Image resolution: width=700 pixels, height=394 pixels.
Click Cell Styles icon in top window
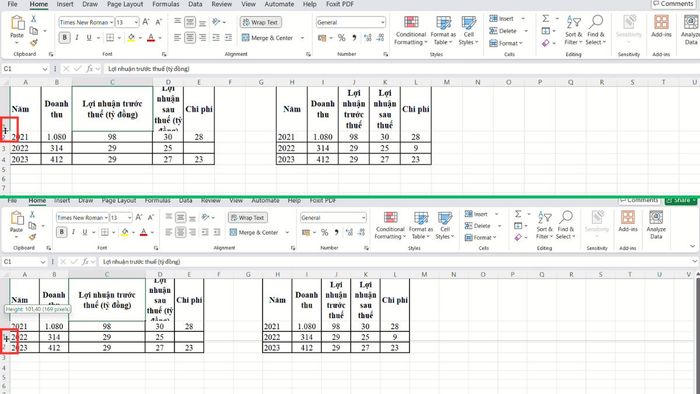click(x=469, y=22)
